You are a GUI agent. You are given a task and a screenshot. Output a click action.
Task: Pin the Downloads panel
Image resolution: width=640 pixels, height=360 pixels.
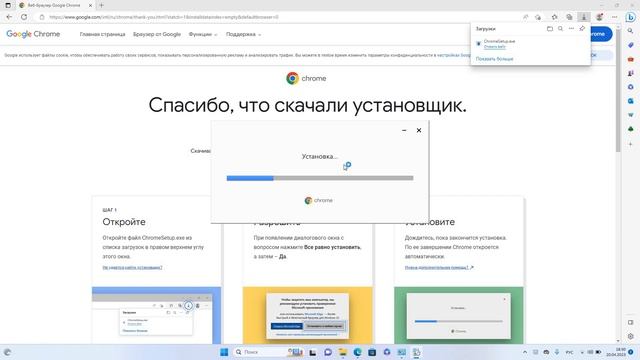(582, 29)
